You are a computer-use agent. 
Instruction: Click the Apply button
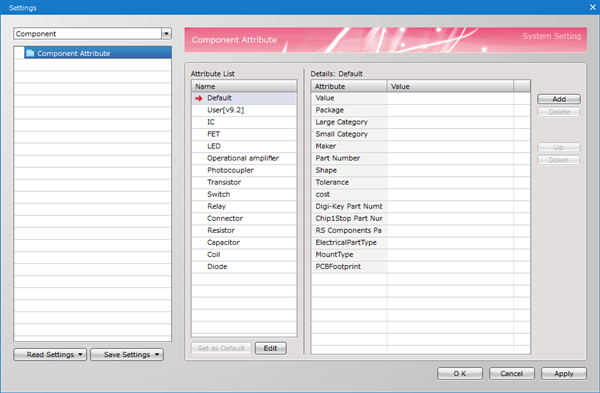(x=564, y=373)
